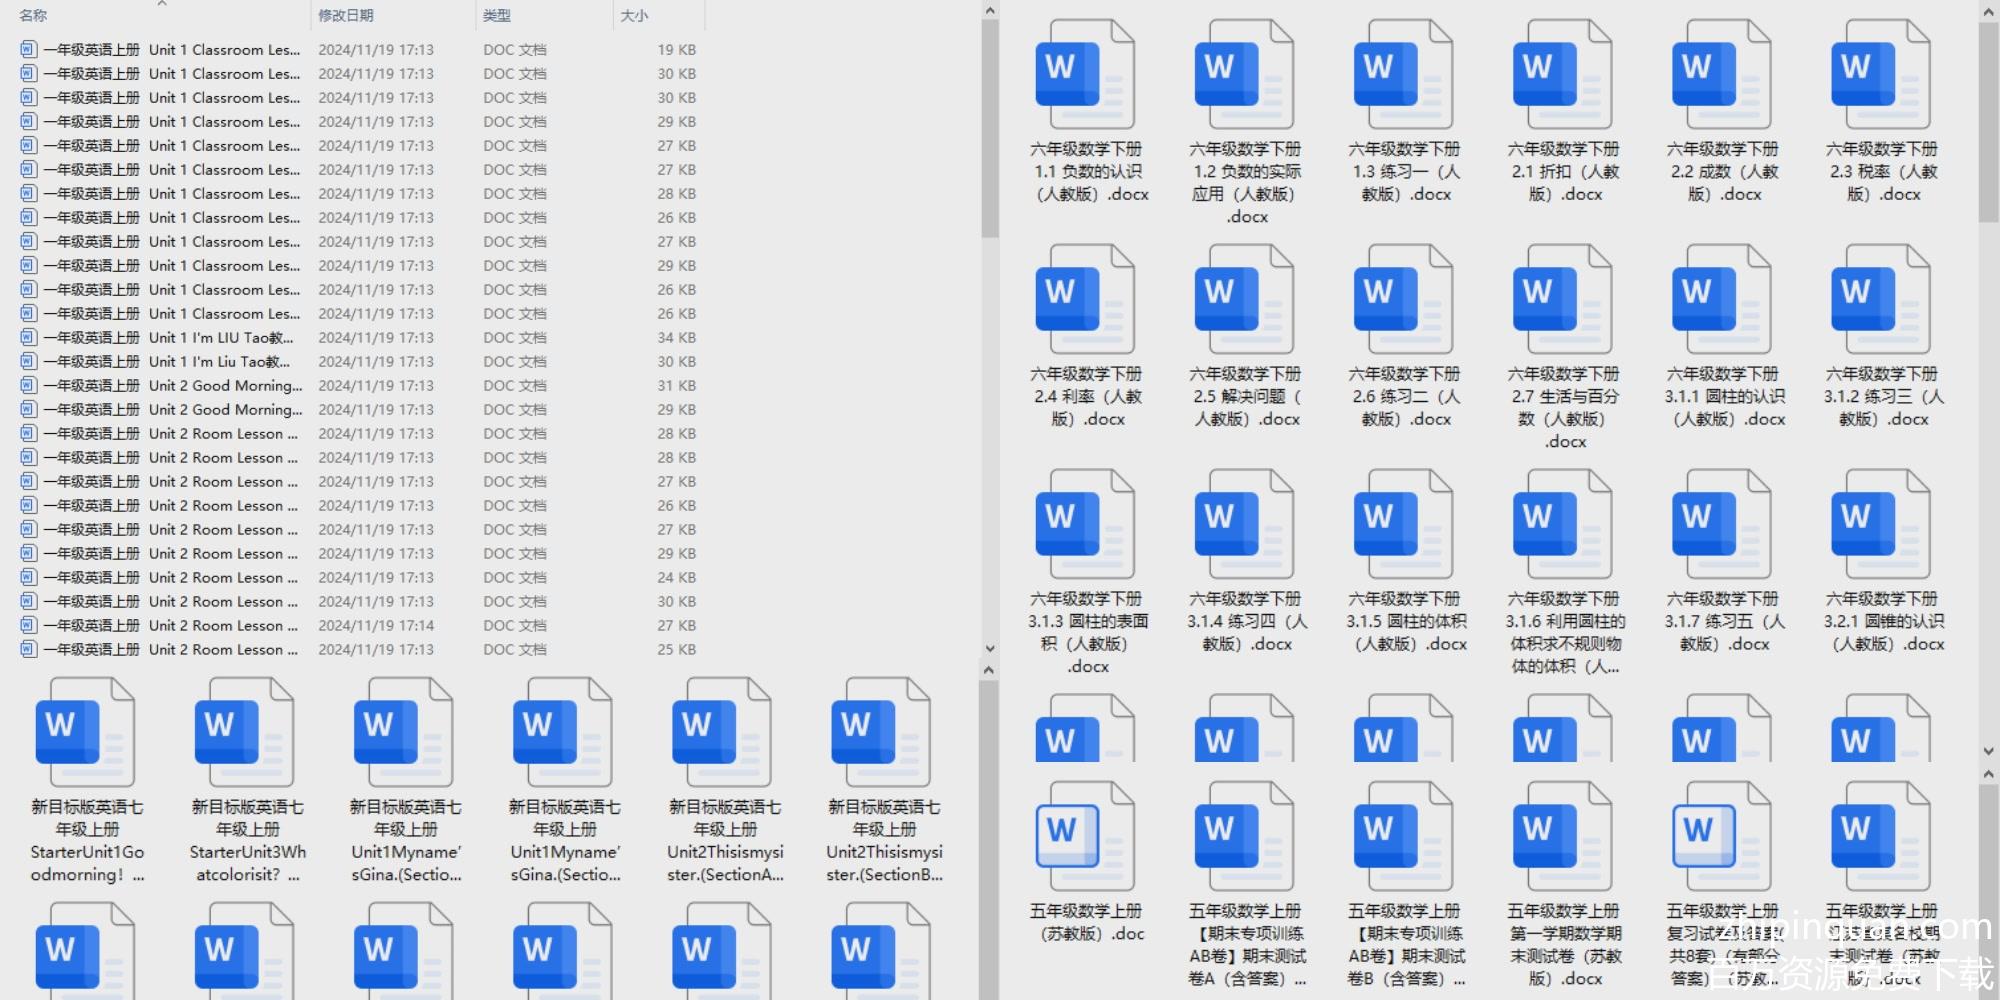Click the down arrow of the 六年级数学 pane scrollbar
Image resolution: width=2000 pixels, height=1000 pixels.
click(1988, 751)
